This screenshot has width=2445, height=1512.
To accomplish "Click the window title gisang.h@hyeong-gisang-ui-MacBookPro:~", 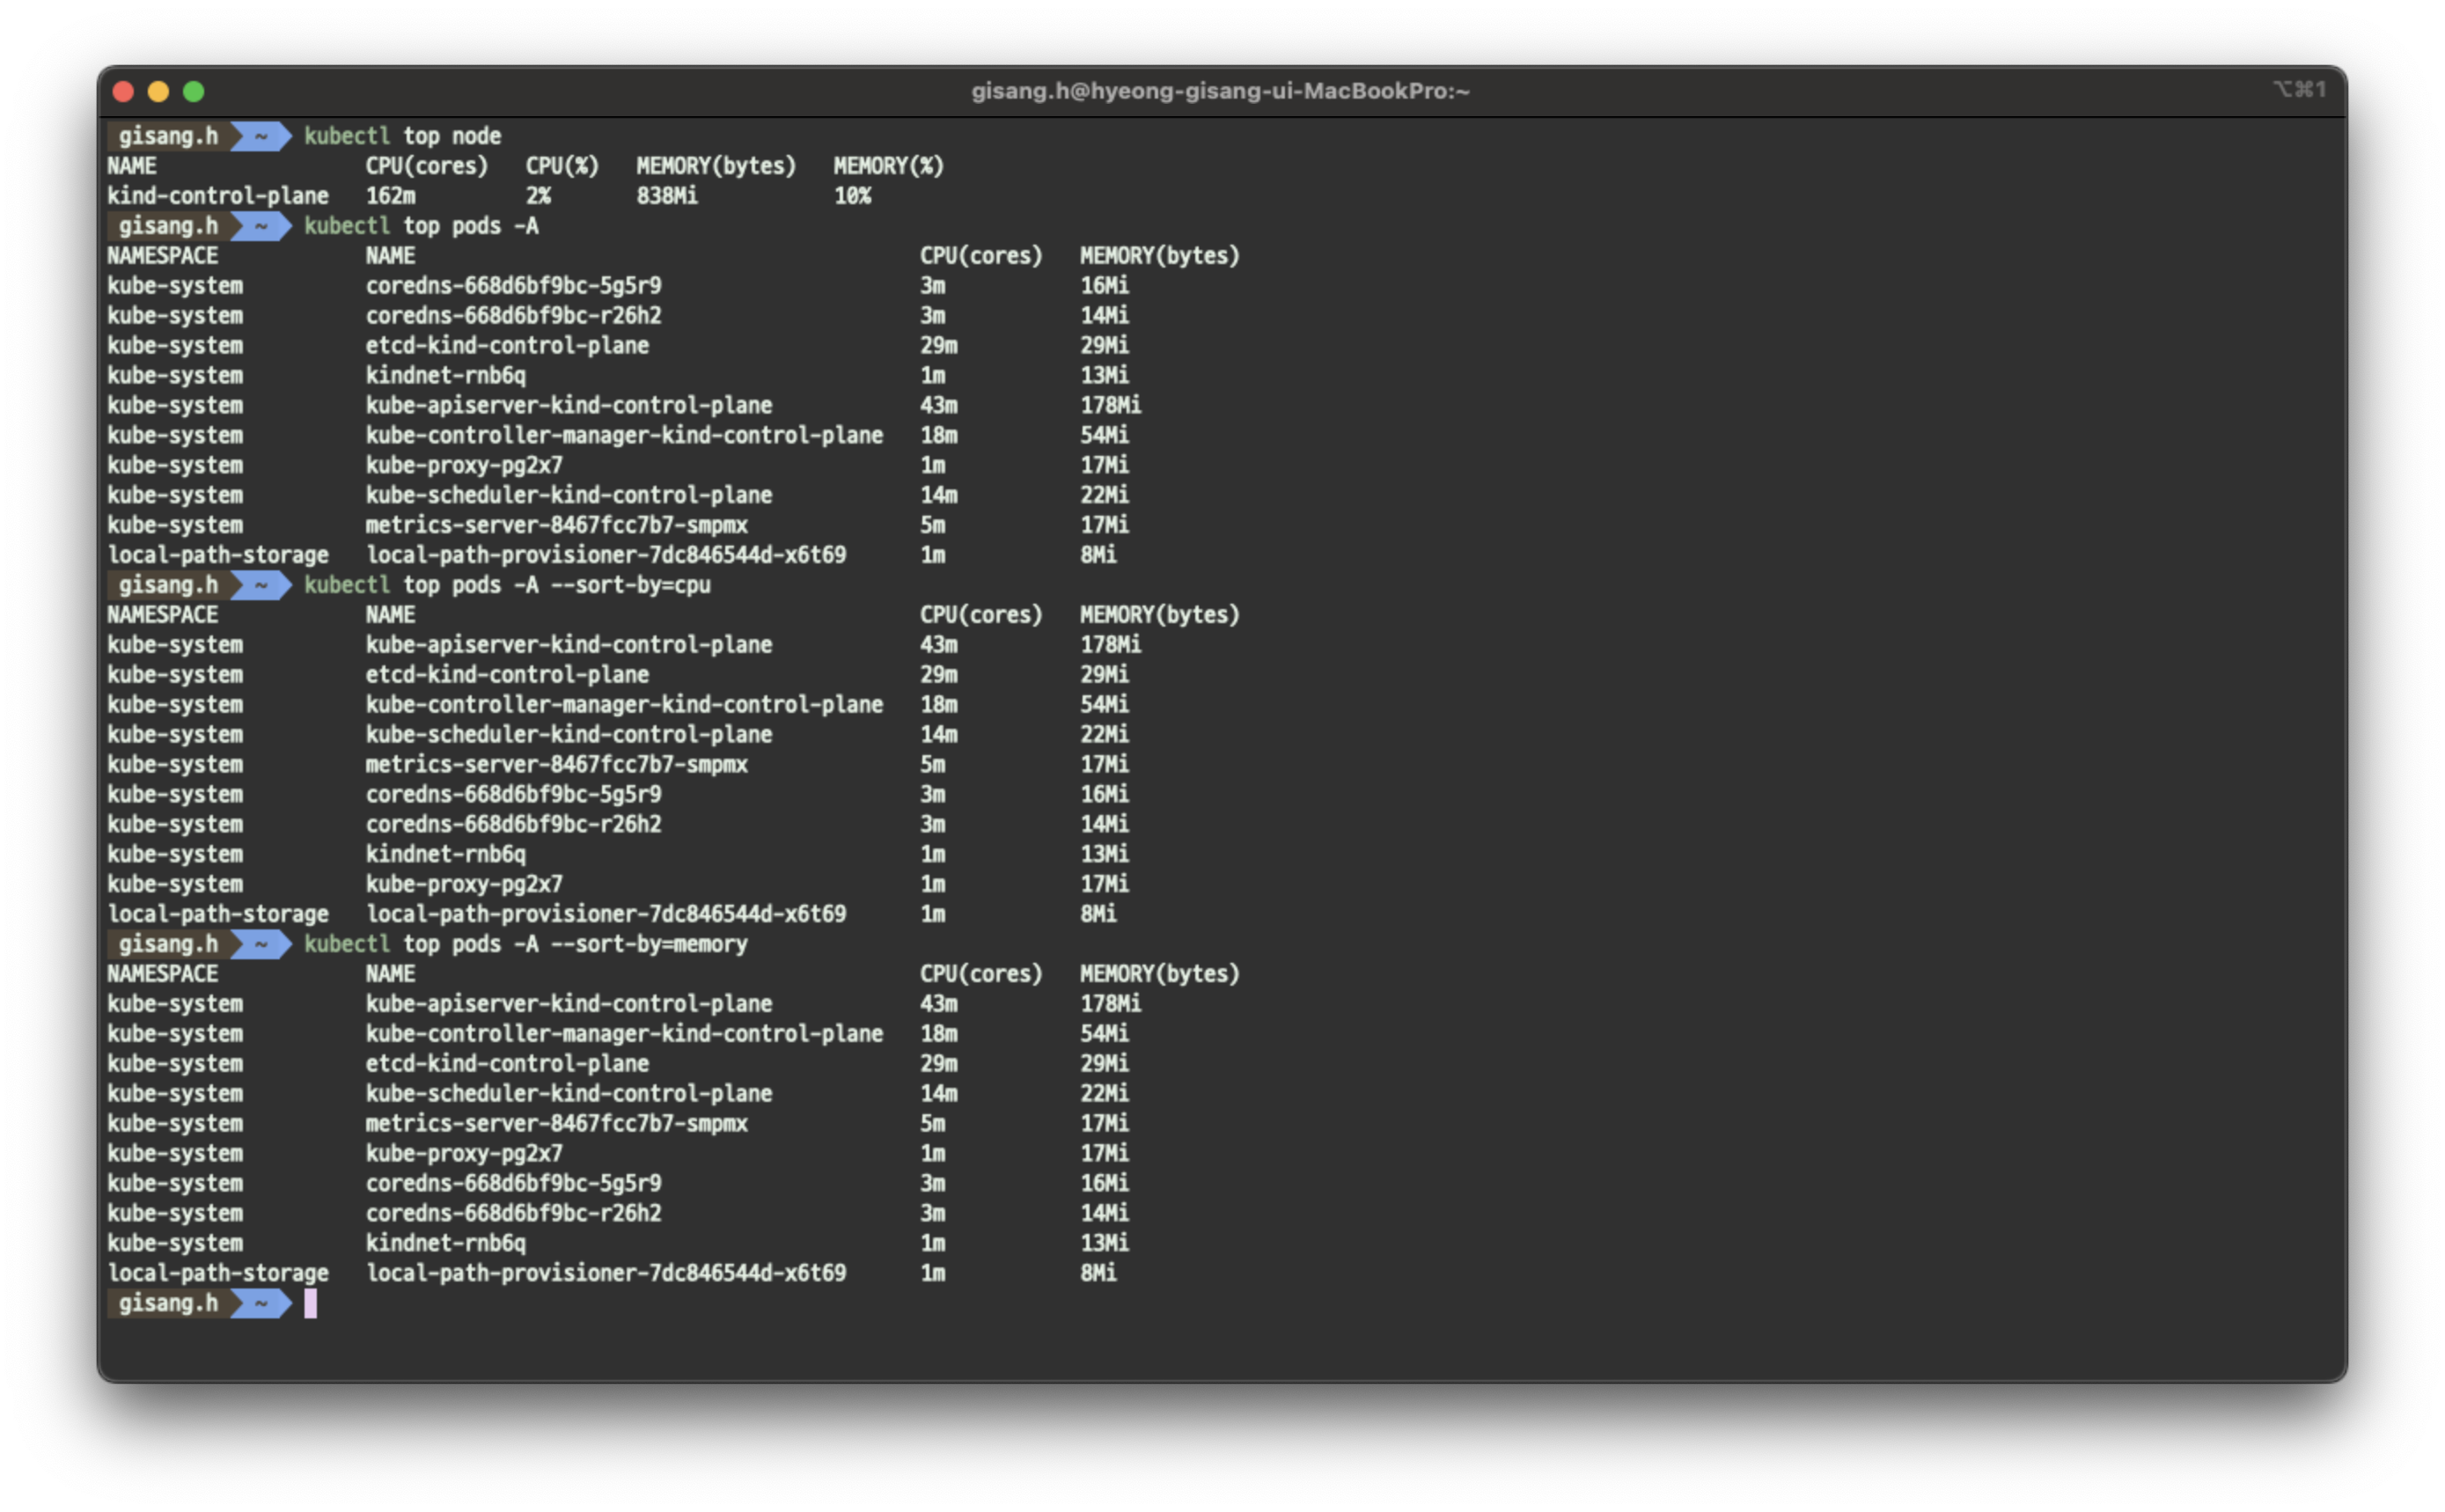I will [1220, 91].
